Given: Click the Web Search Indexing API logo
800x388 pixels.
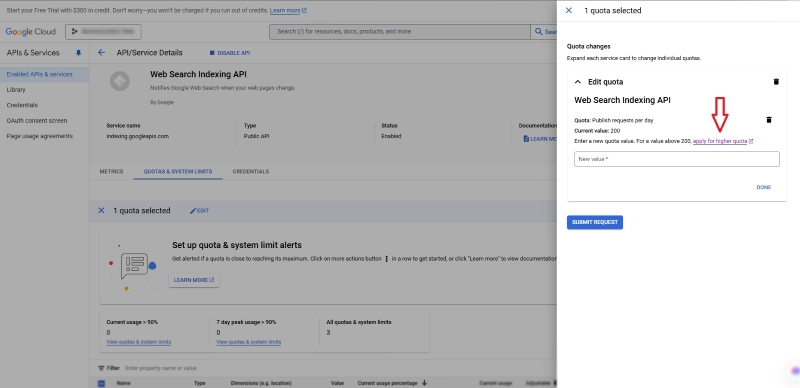Looking at the screenshot, I should point(120,81).
